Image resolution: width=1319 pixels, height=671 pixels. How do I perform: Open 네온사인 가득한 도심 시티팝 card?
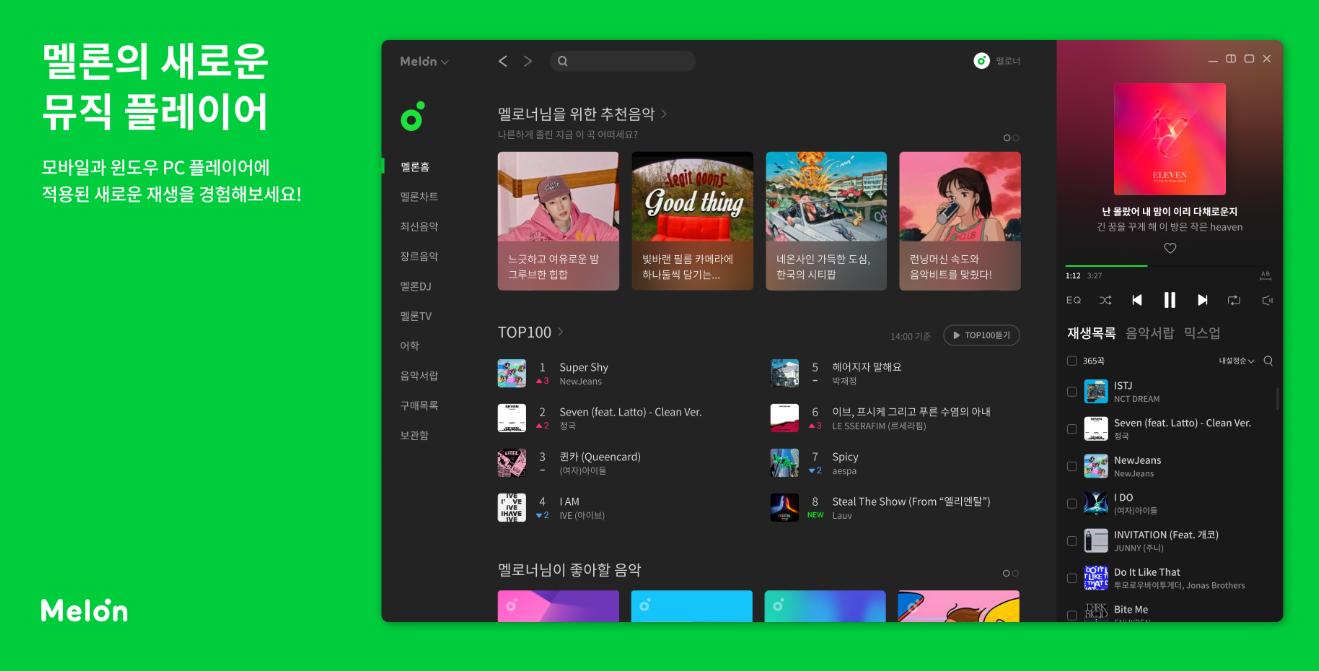pos(826,221)
